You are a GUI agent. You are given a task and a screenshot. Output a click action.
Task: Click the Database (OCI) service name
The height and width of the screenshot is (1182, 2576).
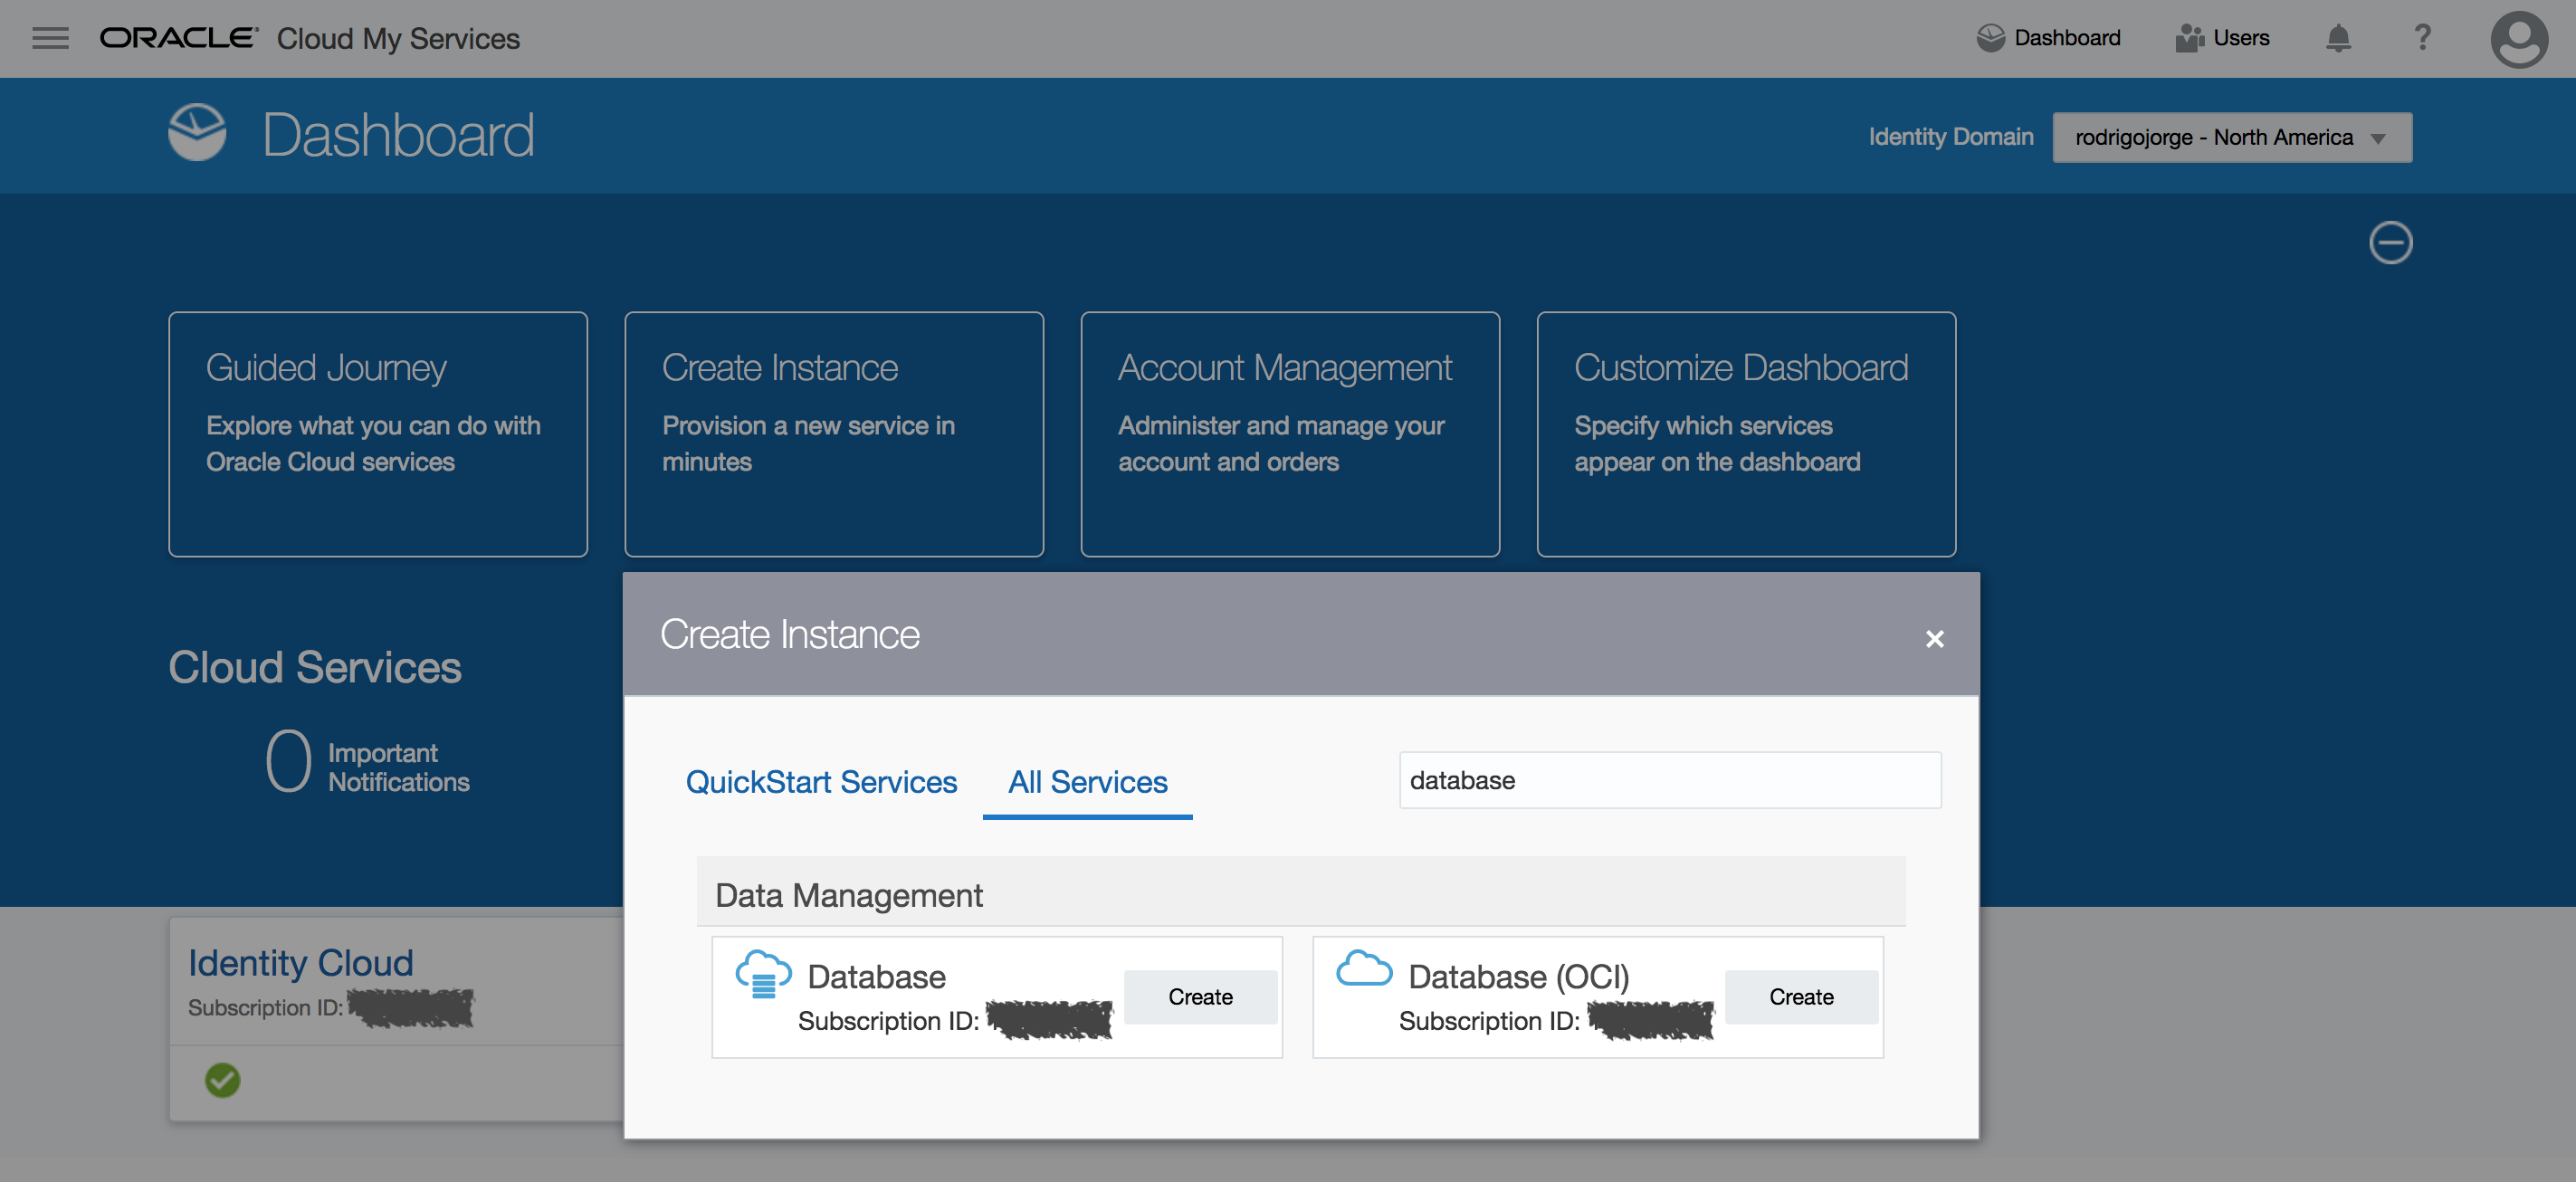click(1518, 977)
